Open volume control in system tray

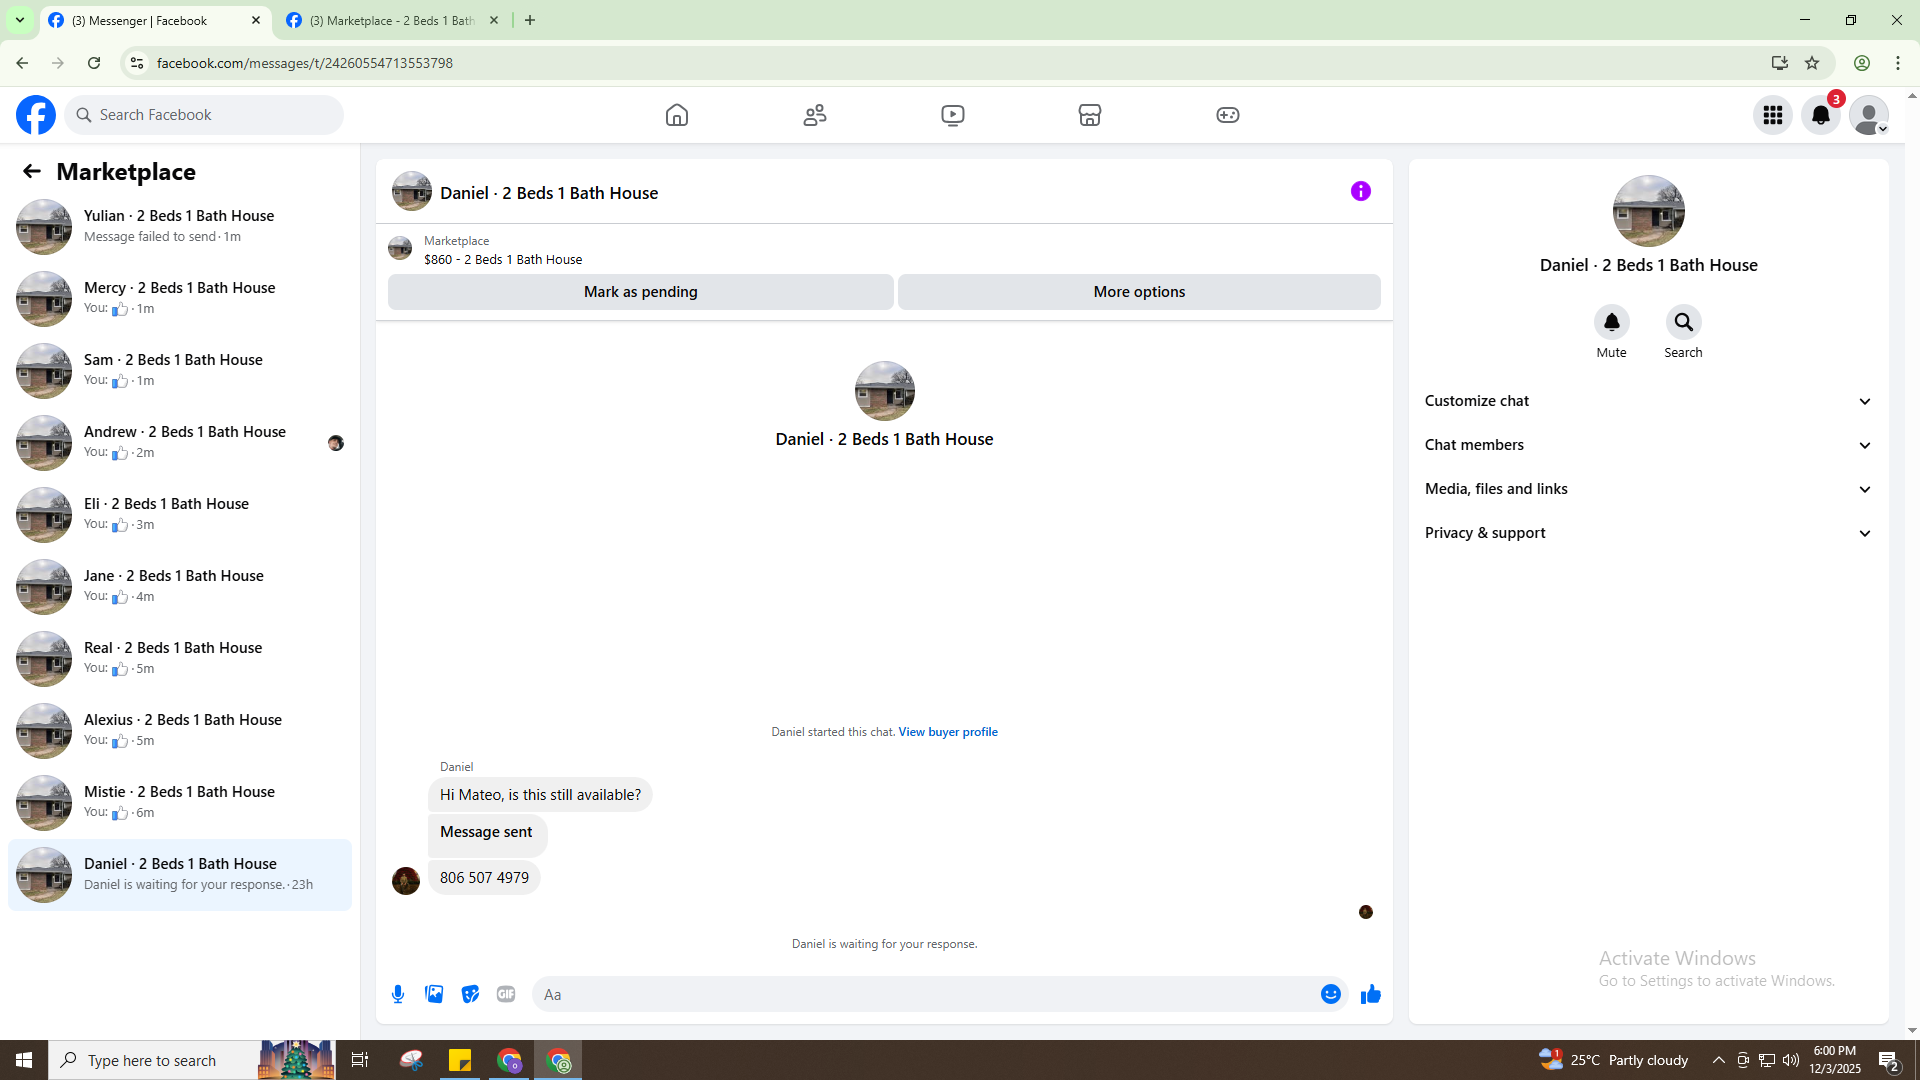point(1791,1060)
